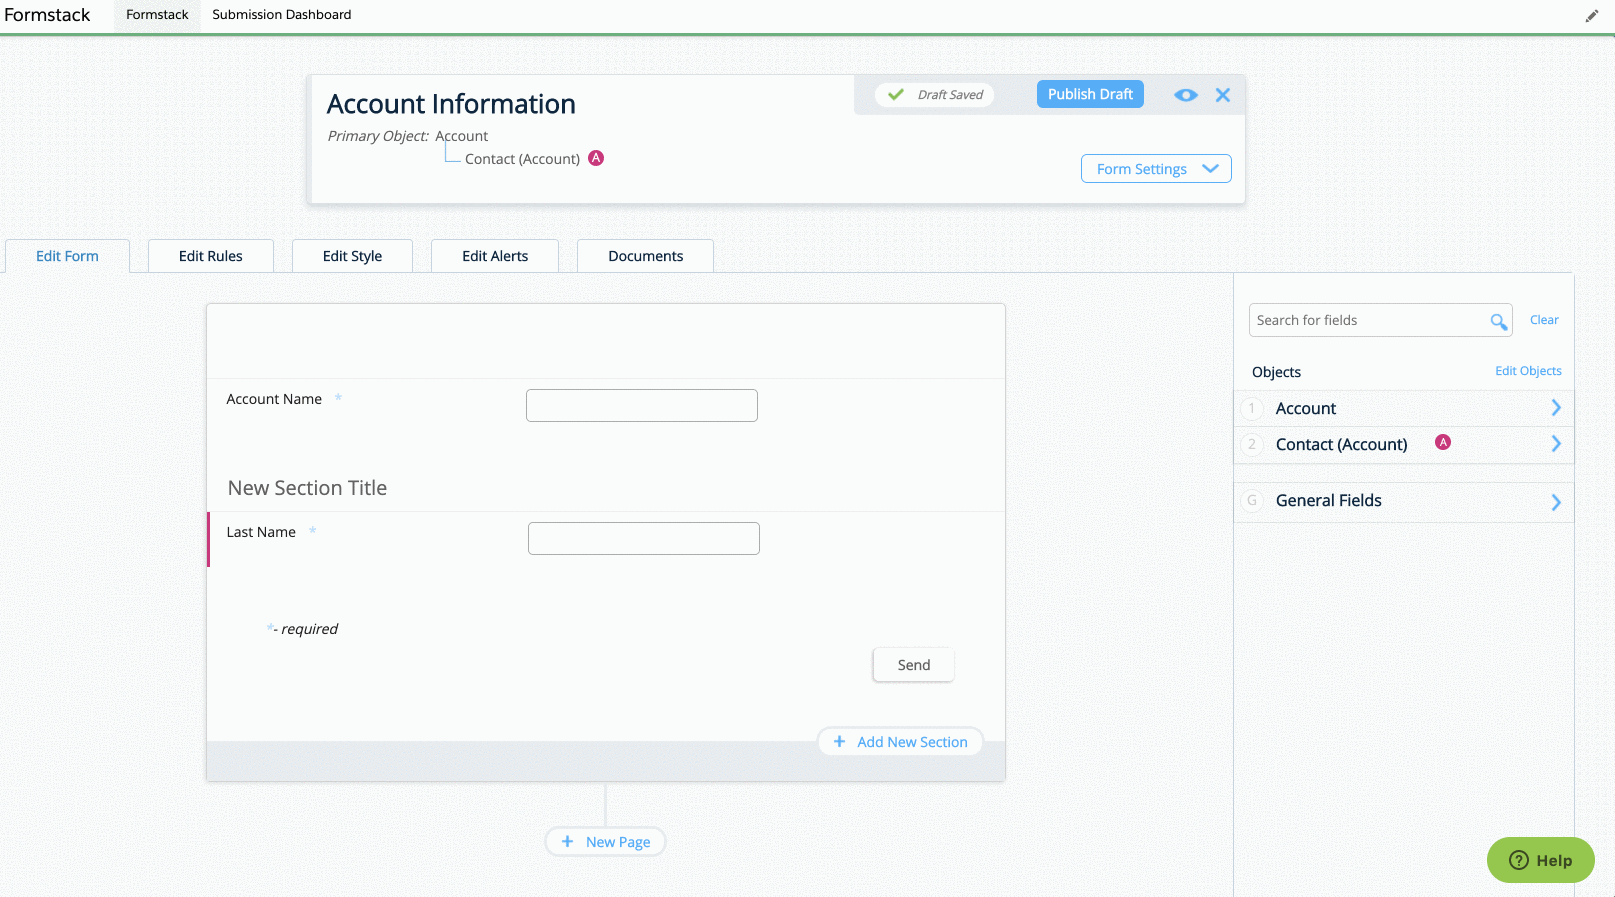Click the Help question mark button
This screenshot has width=1615, height=897.
pyautogui.click(x=1540, y=860)
